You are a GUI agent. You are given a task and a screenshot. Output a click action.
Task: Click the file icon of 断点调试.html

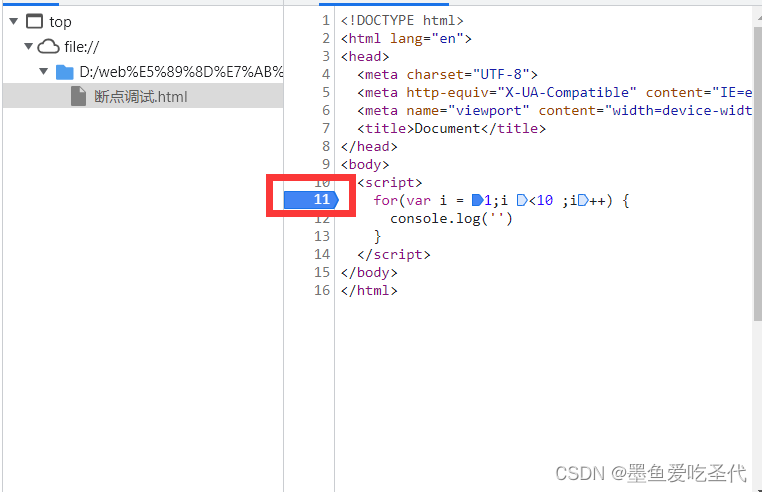pos(78,96)
